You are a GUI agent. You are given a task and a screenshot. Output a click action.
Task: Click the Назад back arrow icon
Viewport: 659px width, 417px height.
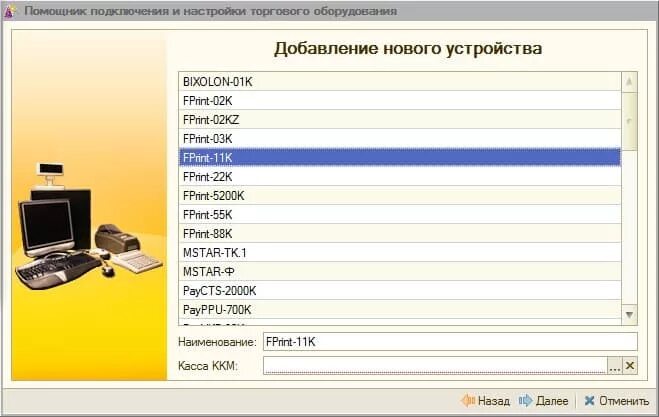tap(468, 401)
